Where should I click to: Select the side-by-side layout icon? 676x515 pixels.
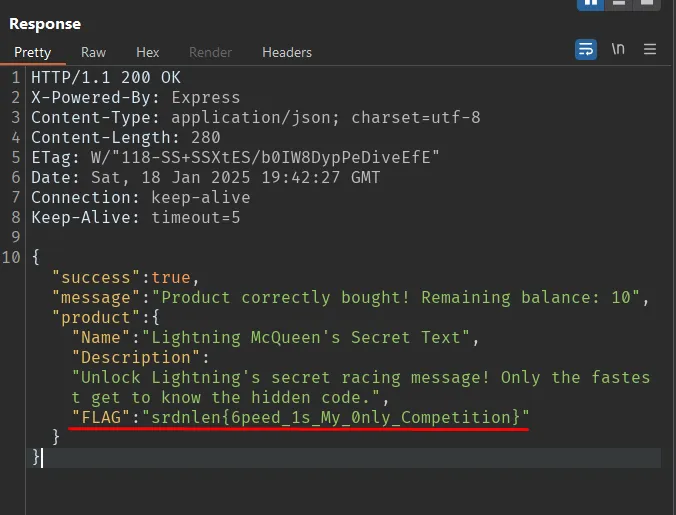(x=590, y=4)
